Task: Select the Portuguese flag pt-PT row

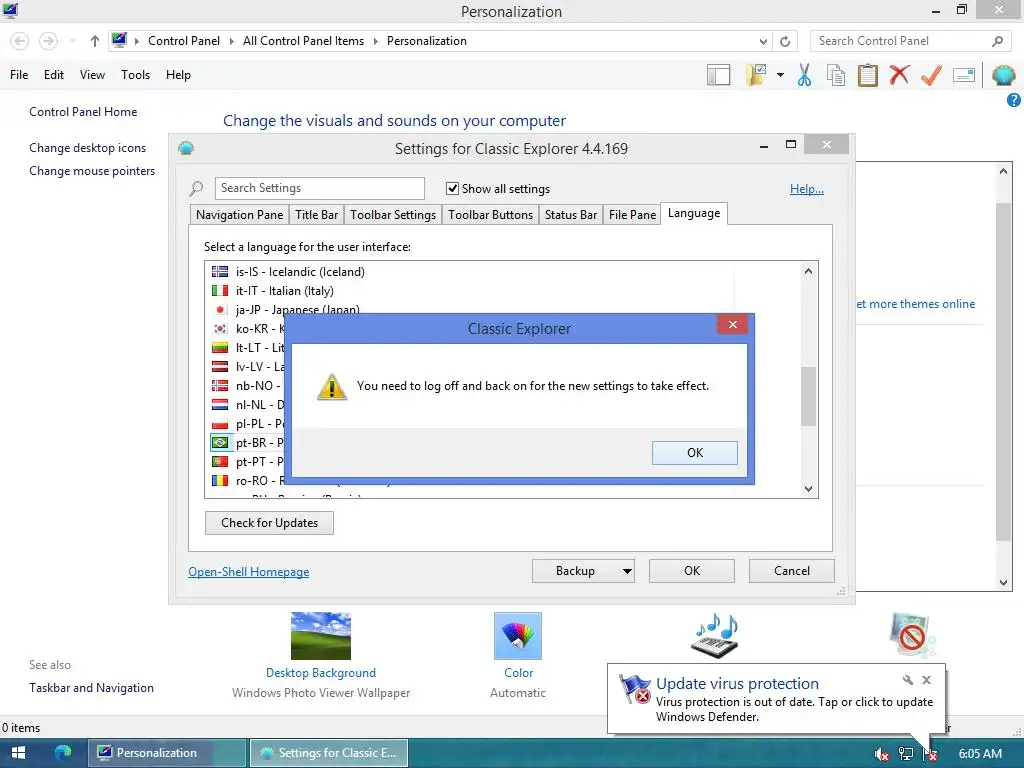Action: (248, 462)
